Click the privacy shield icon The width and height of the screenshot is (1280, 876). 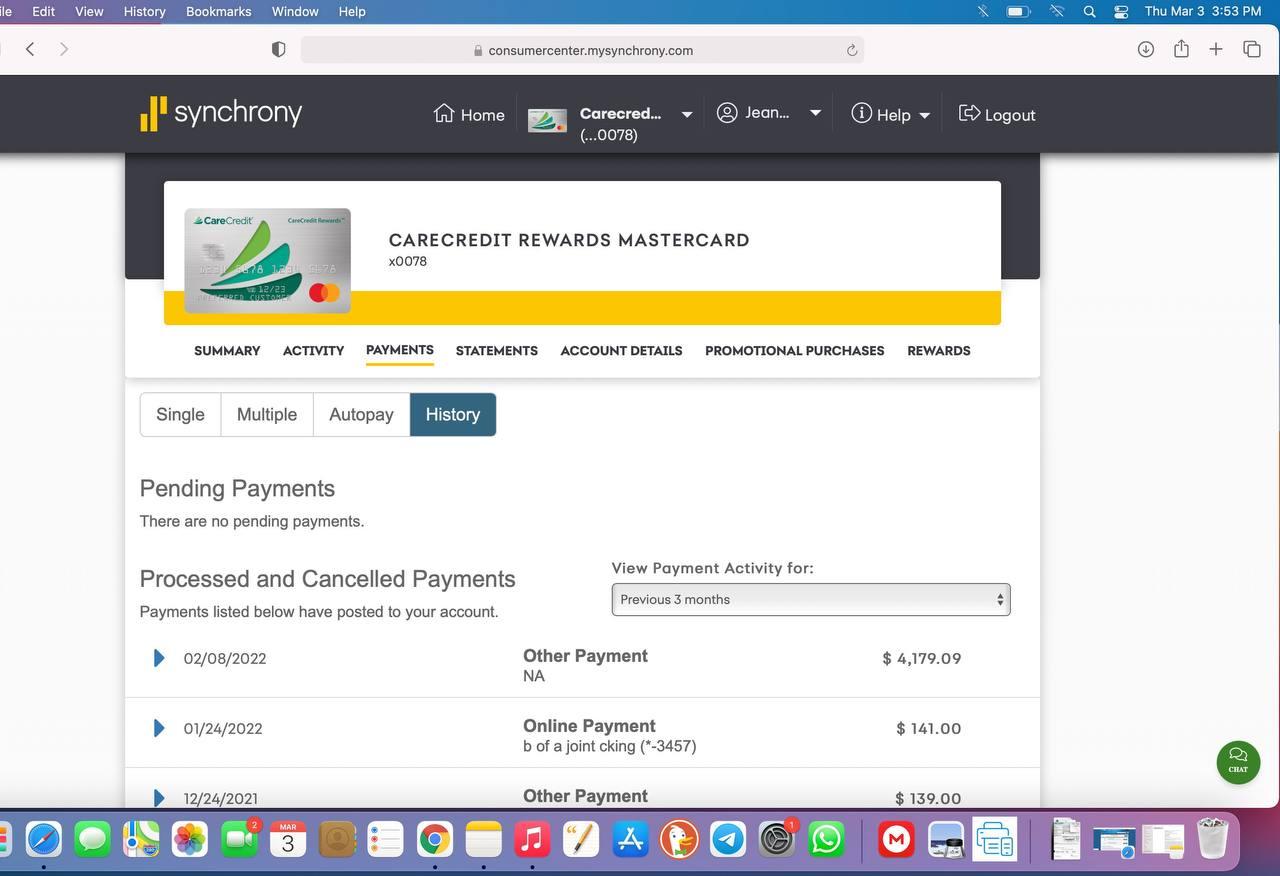pyautogui.click(x=279, y=49)
